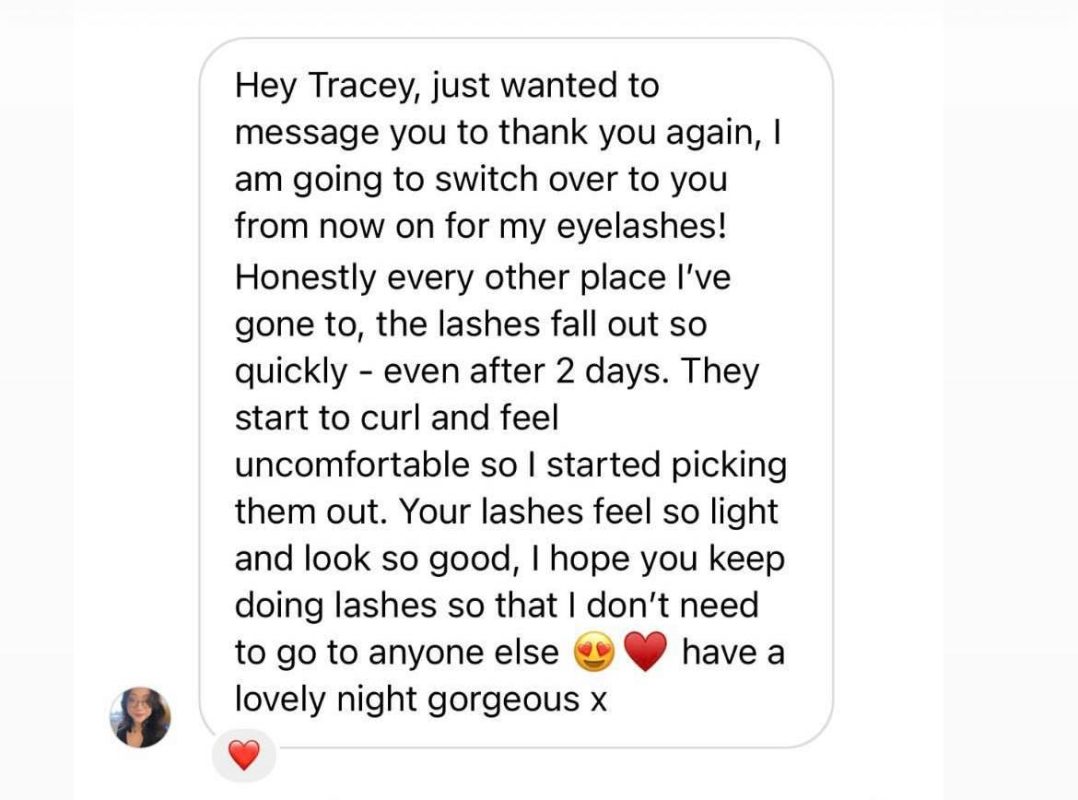Click the red heart reaction below the message
The width and height of the screenshot is (1078, 800).
coord(244,755)
